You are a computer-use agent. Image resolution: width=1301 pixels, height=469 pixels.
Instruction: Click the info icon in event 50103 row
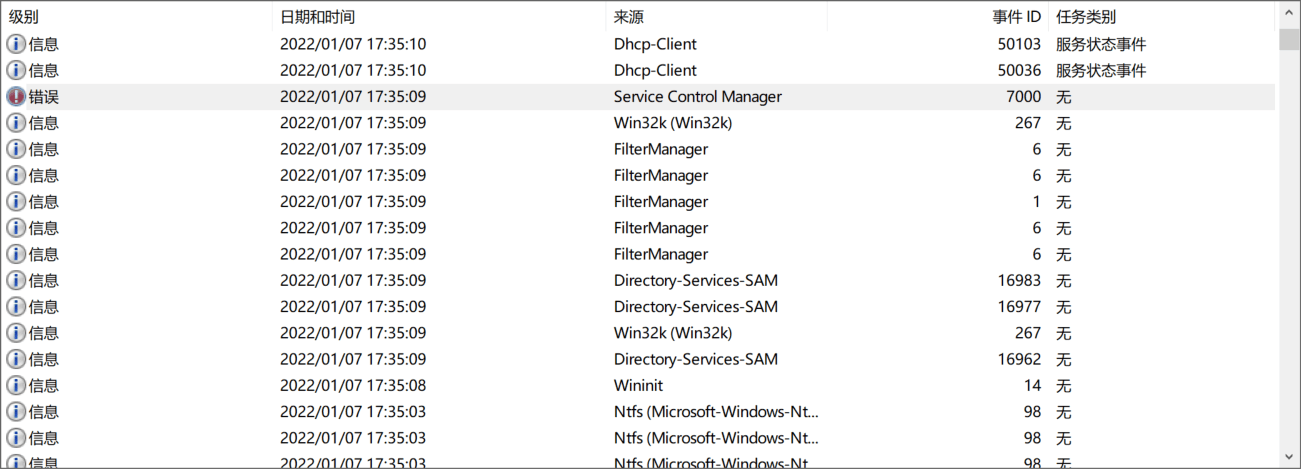(x=16, y=44)
